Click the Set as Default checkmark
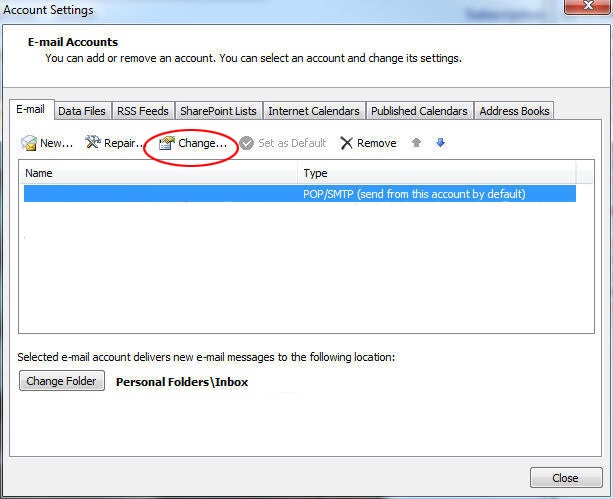The width and height of the screenshot is (613, 499). point(246,143)
